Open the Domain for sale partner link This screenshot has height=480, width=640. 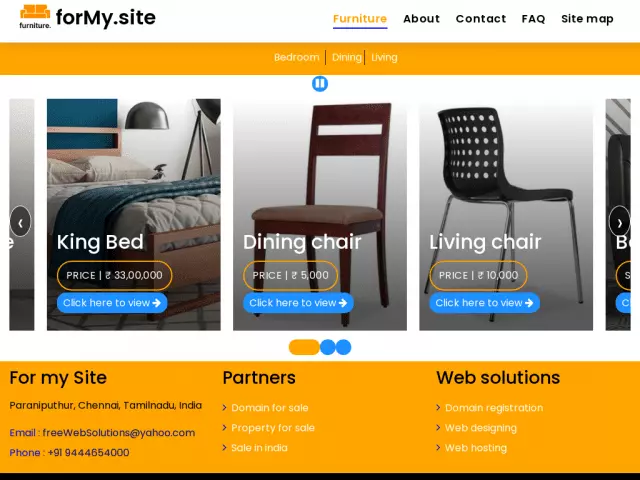tap(270, 408)
